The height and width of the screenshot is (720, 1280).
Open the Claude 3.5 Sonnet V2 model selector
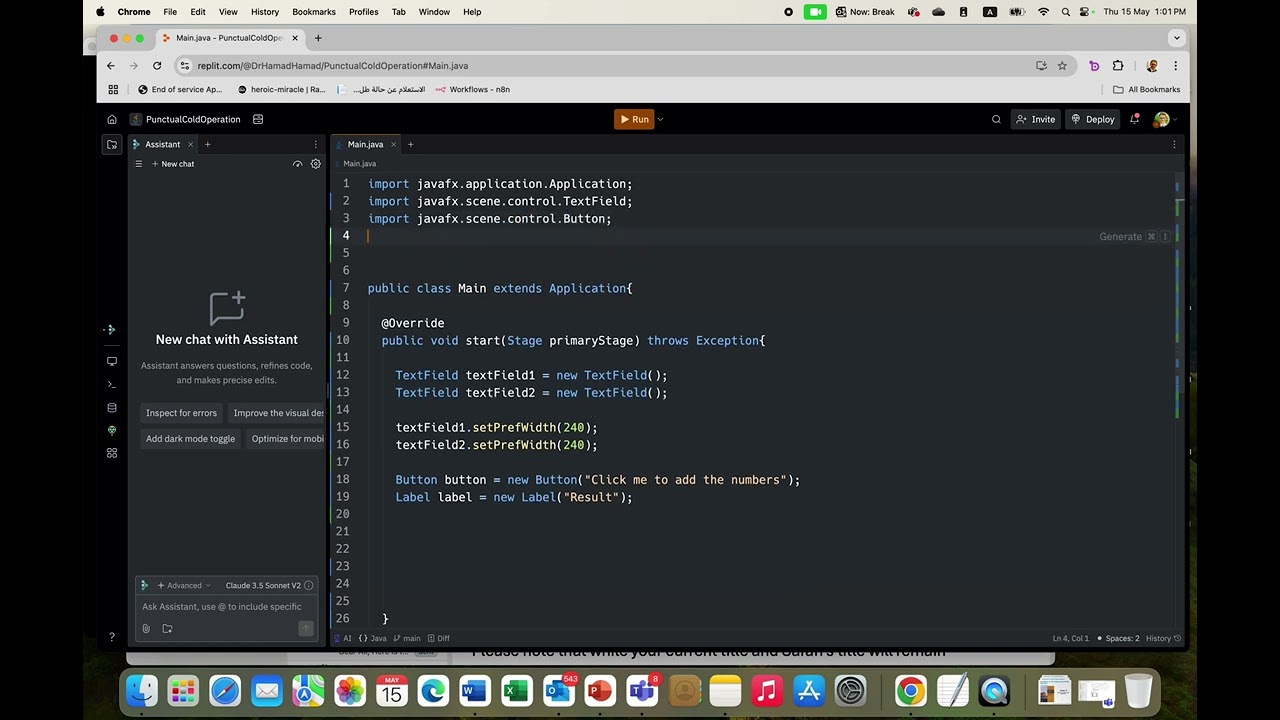[x=263, y=586]
